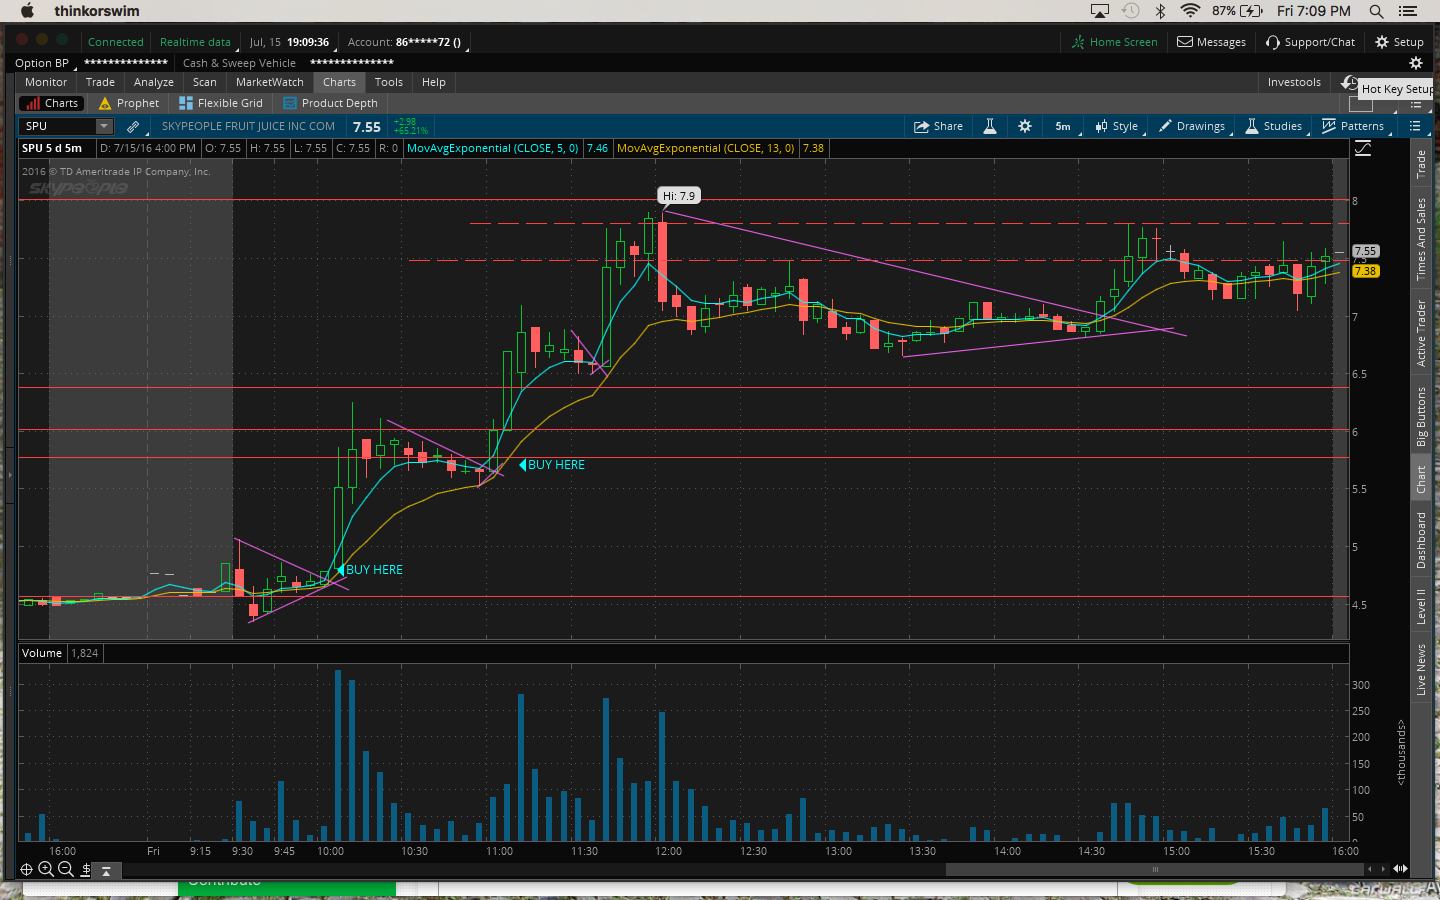The width and height of the screenshot is (1440, 900).
Task: Open the Investools tab
Action: [x=1294, y=82]
